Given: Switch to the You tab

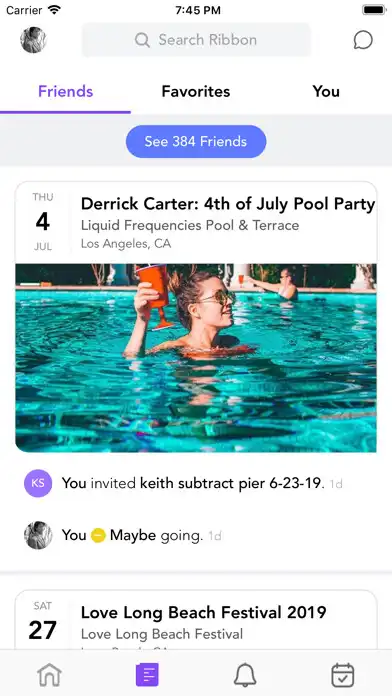Looking at the screenshot, I should [x=326, y=91].
